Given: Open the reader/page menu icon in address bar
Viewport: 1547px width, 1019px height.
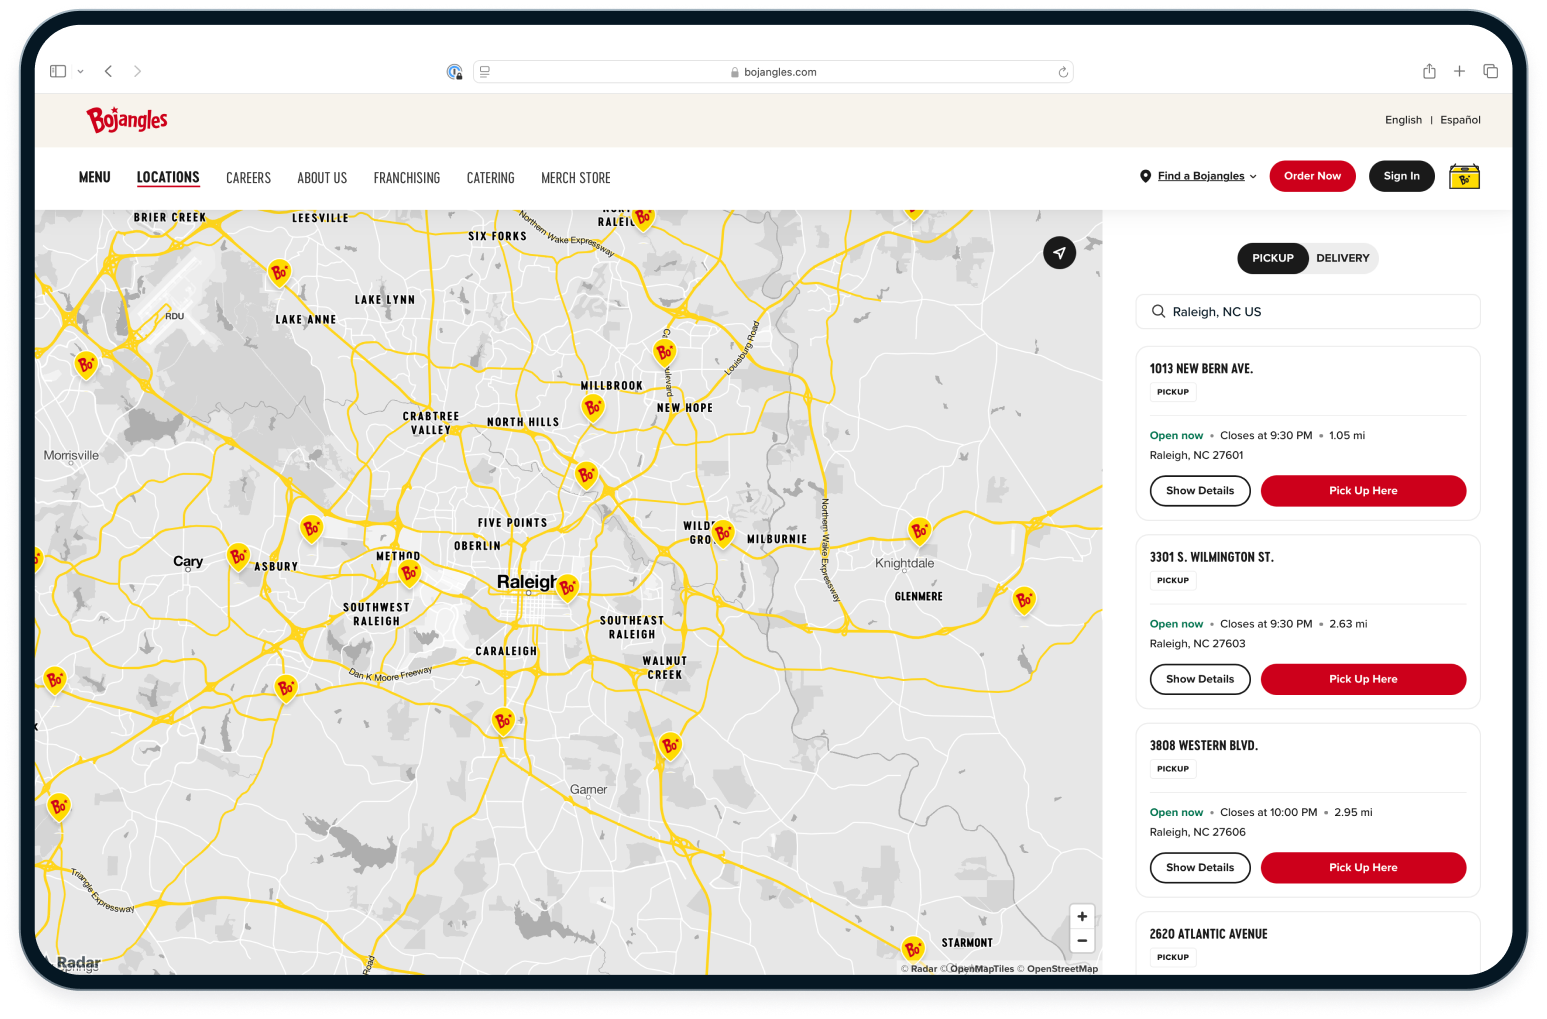Looking at the screenshot, I should click(x=485, y=71).
